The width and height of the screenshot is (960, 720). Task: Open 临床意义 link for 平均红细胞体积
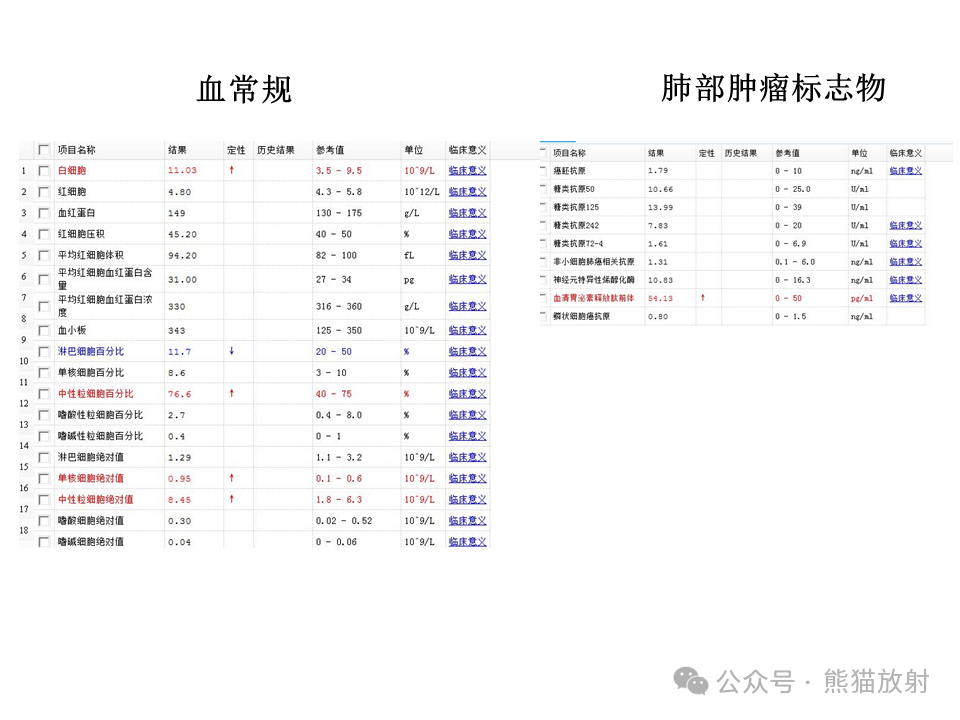(x=467, y=255)
